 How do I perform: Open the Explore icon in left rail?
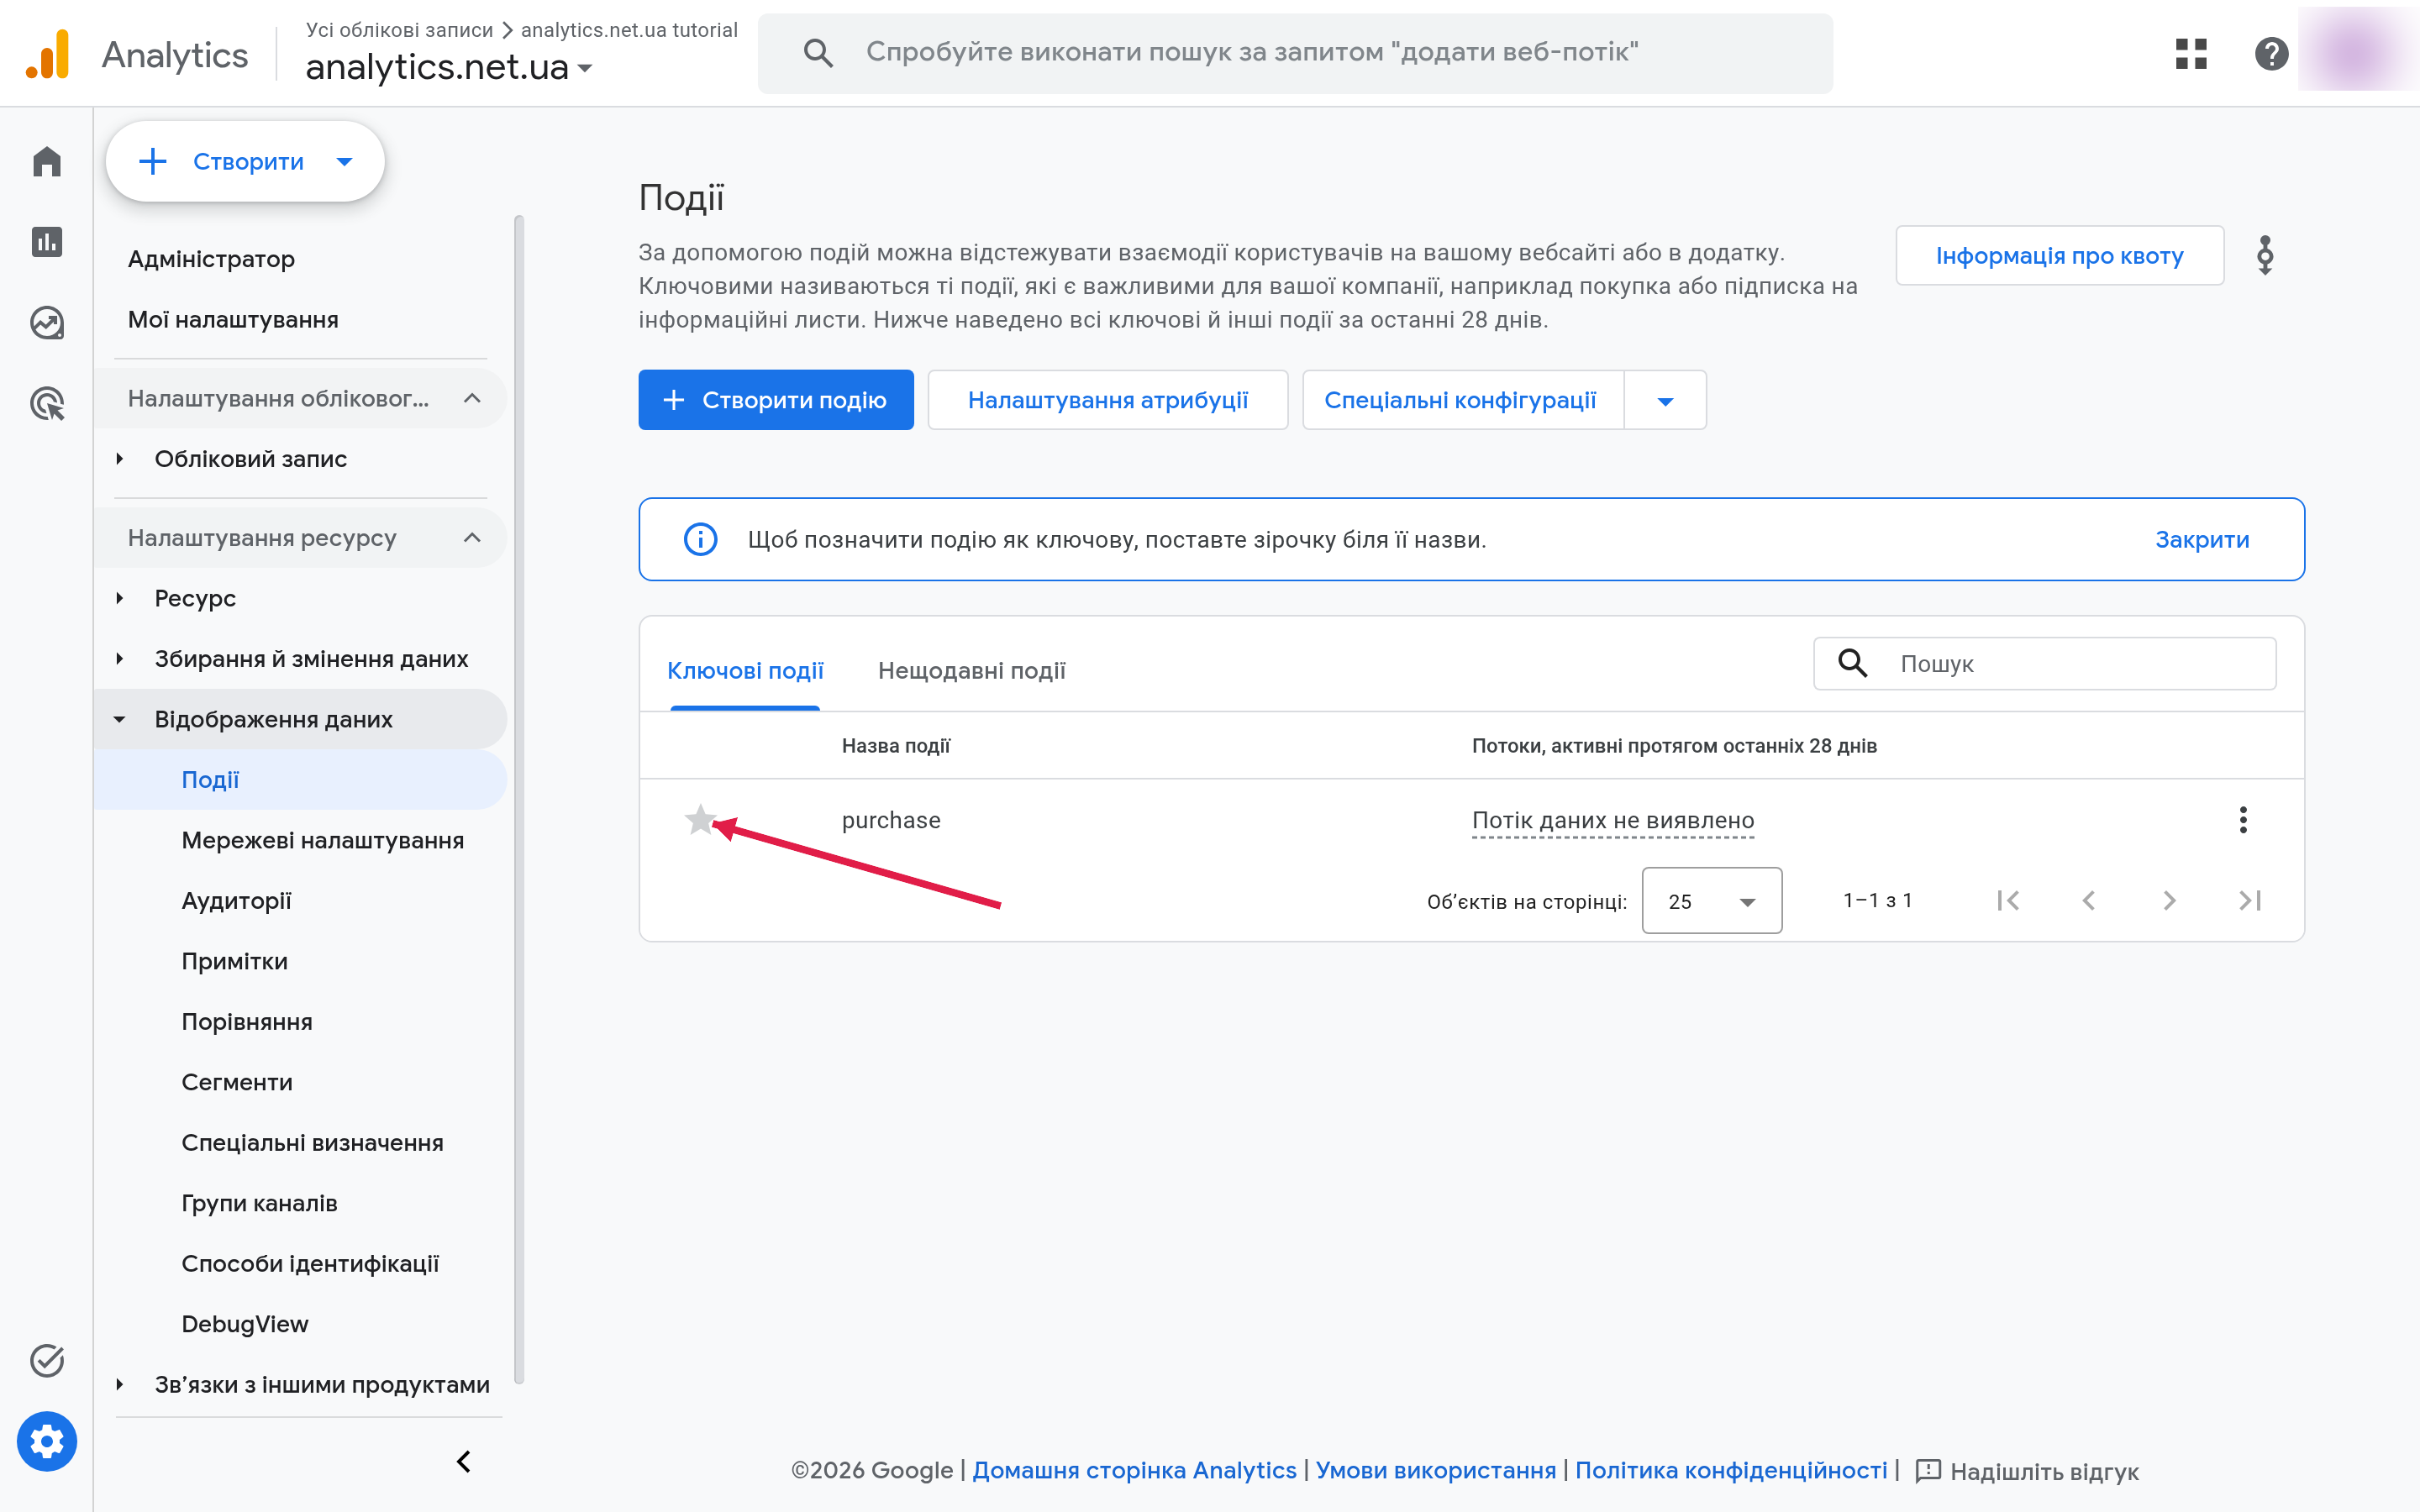pyautogui.click(x=47, y=323)
